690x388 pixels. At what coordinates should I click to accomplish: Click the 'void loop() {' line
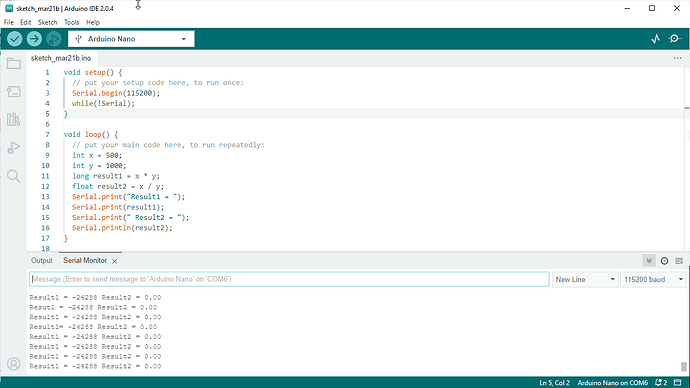(91, 135)
